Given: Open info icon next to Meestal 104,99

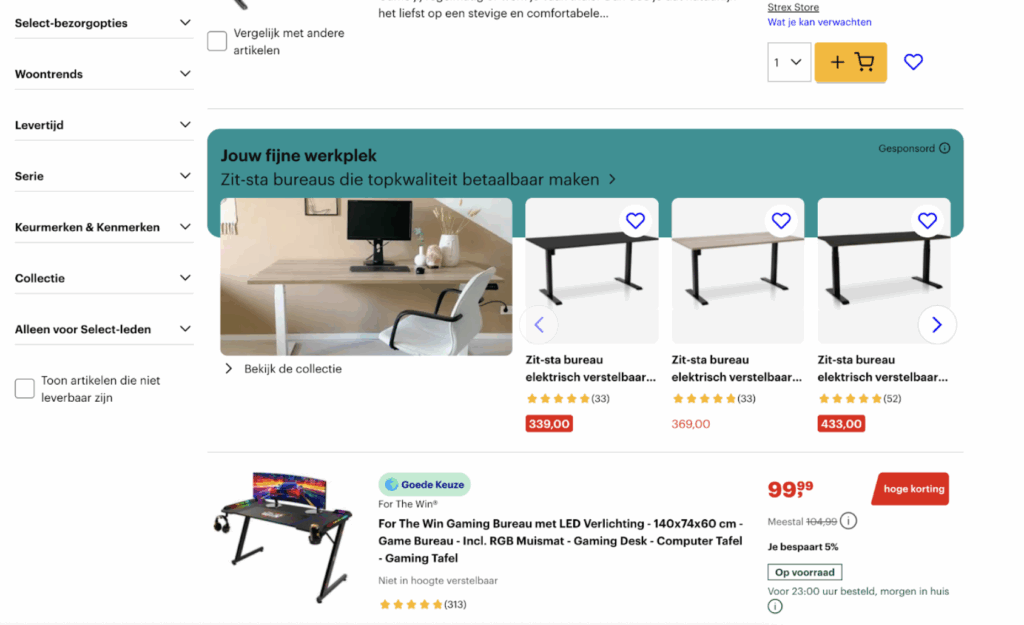Looking at the screenshot, I should (848, 521).
